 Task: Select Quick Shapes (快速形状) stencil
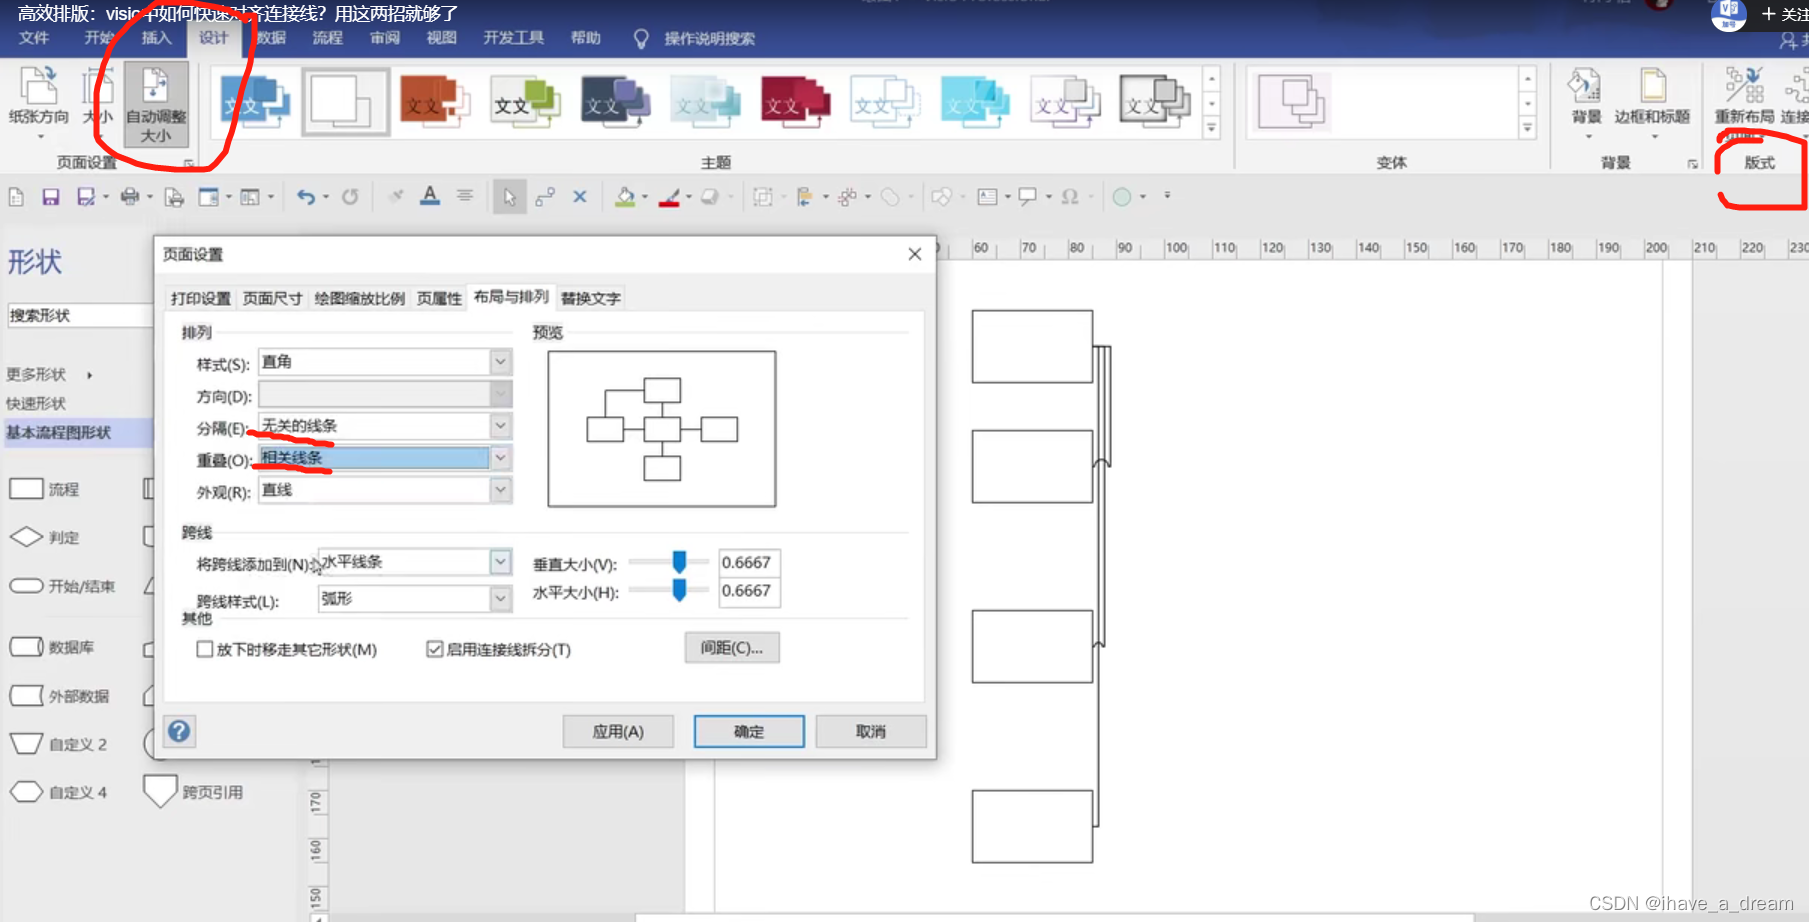click(36, 403)
